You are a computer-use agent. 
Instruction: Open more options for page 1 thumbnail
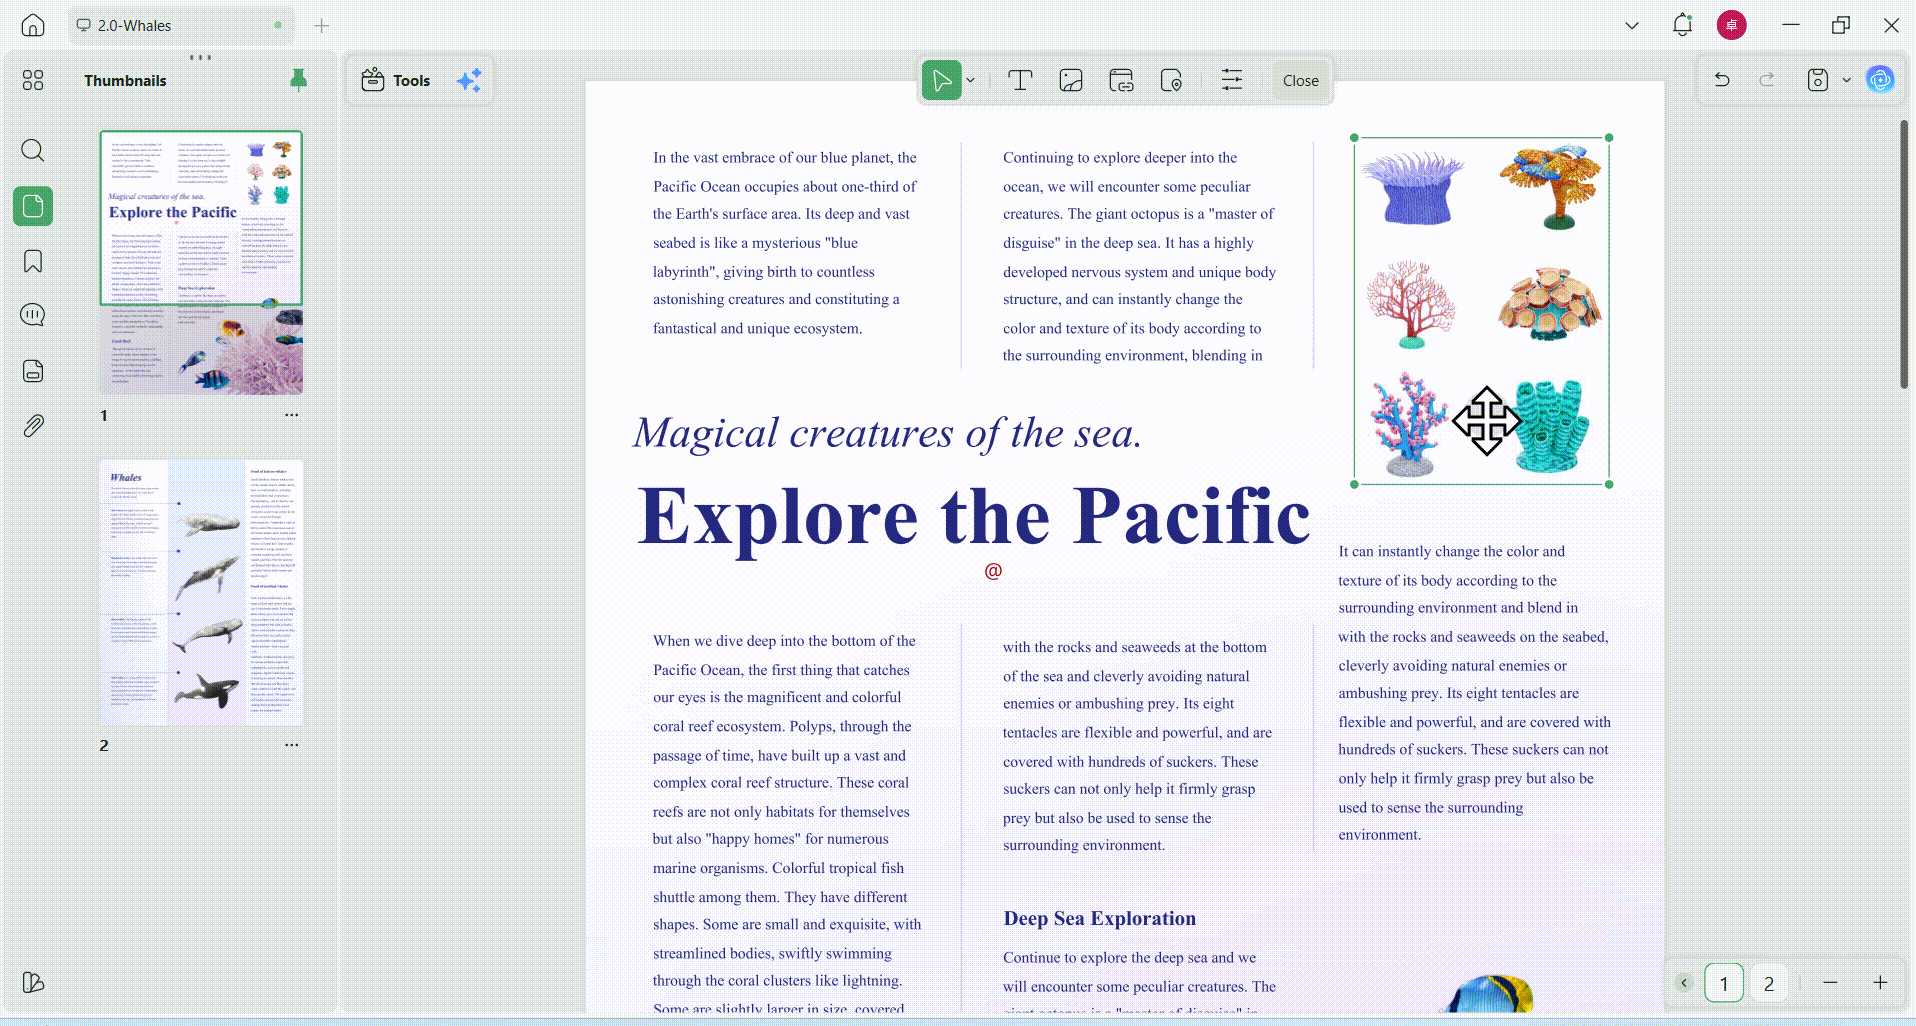291,415
